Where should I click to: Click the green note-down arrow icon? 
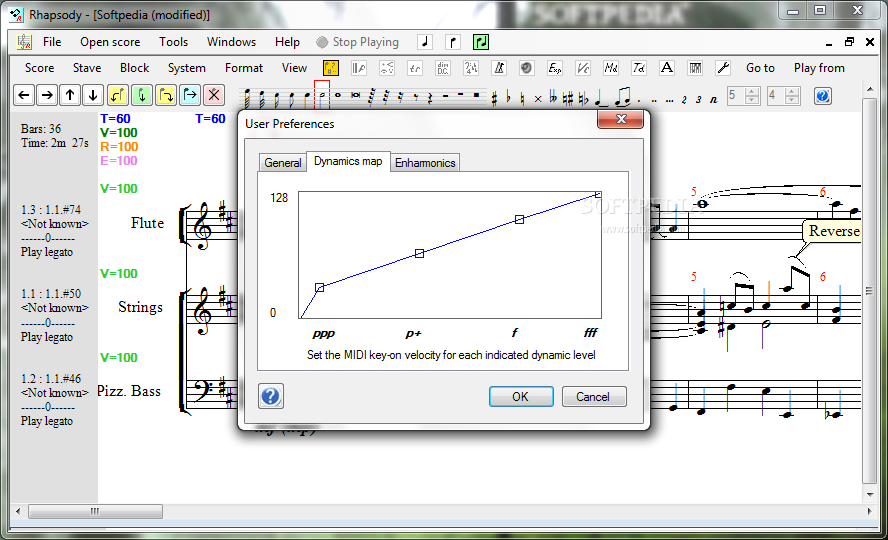[x=142, y=95]
